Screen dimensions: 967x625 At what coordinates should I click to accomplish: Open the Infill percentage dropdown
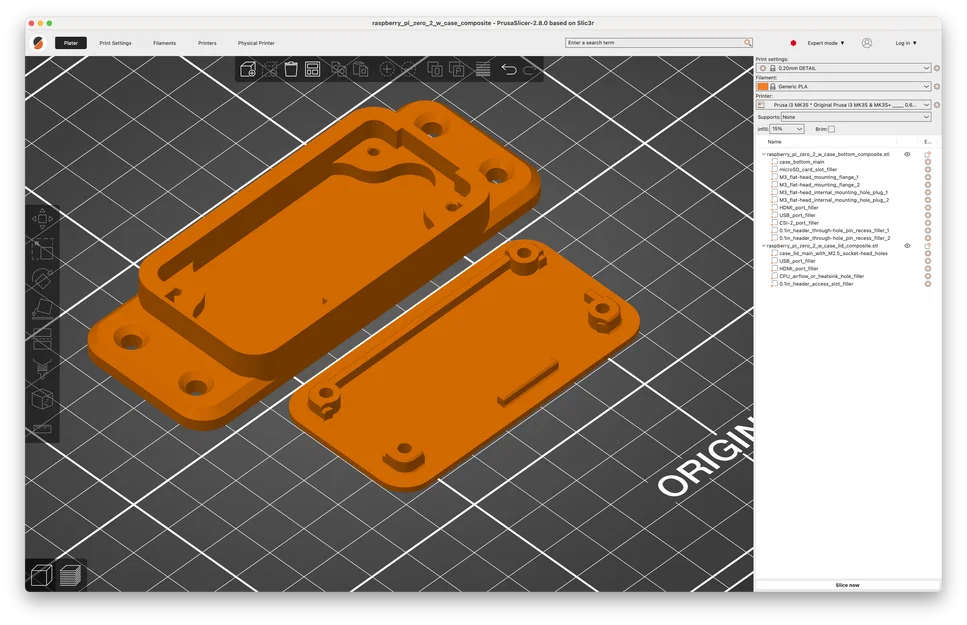pyautogui.click(x=786, y=128)
